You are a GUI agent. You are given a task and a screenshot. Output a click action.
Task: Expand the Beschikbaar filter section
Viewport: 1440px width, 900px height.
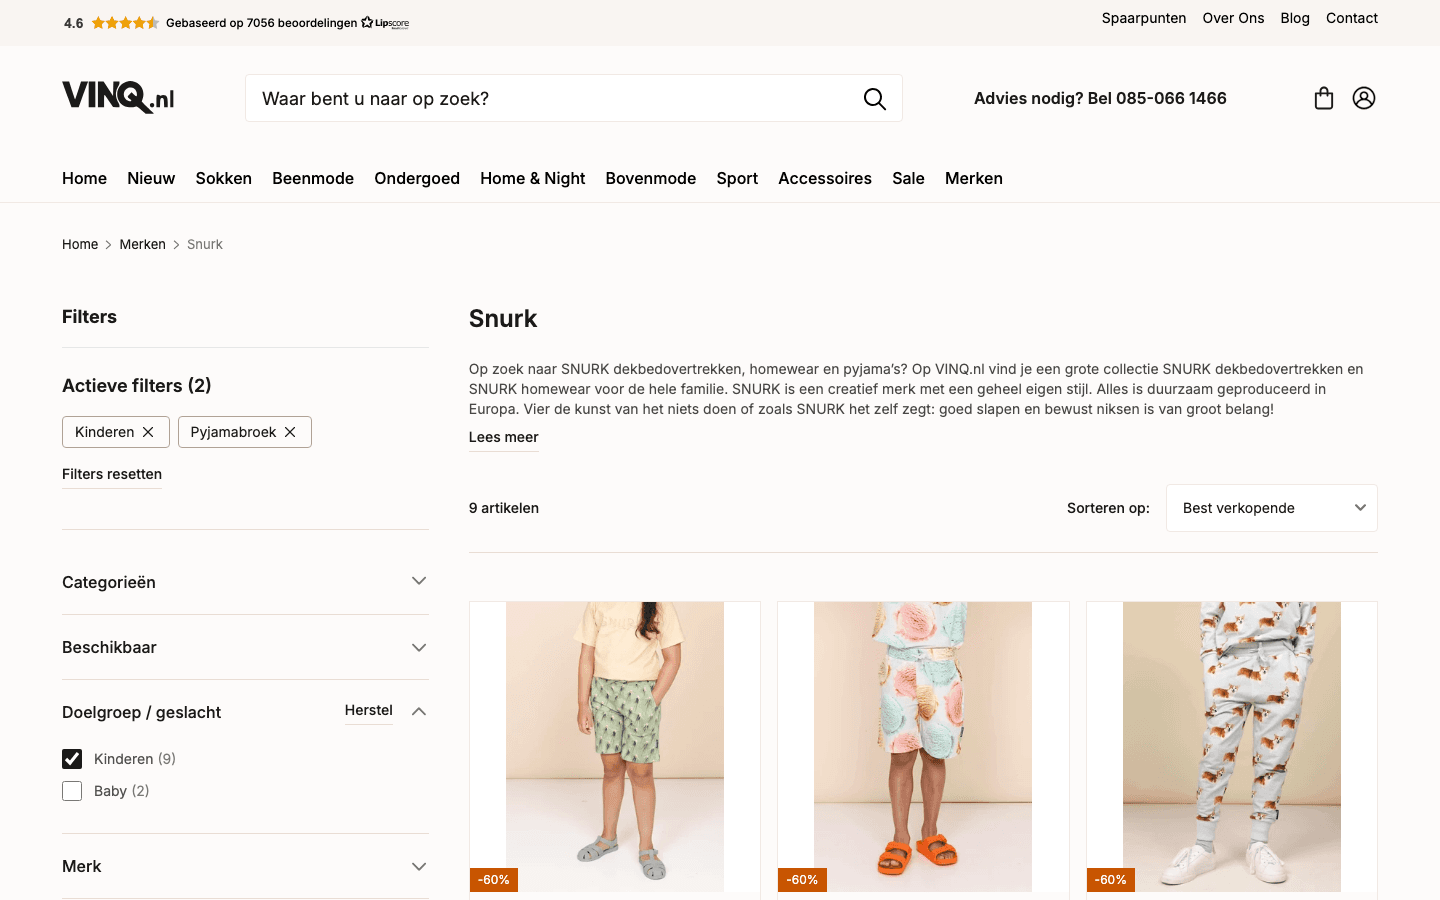tap(245, 647)
